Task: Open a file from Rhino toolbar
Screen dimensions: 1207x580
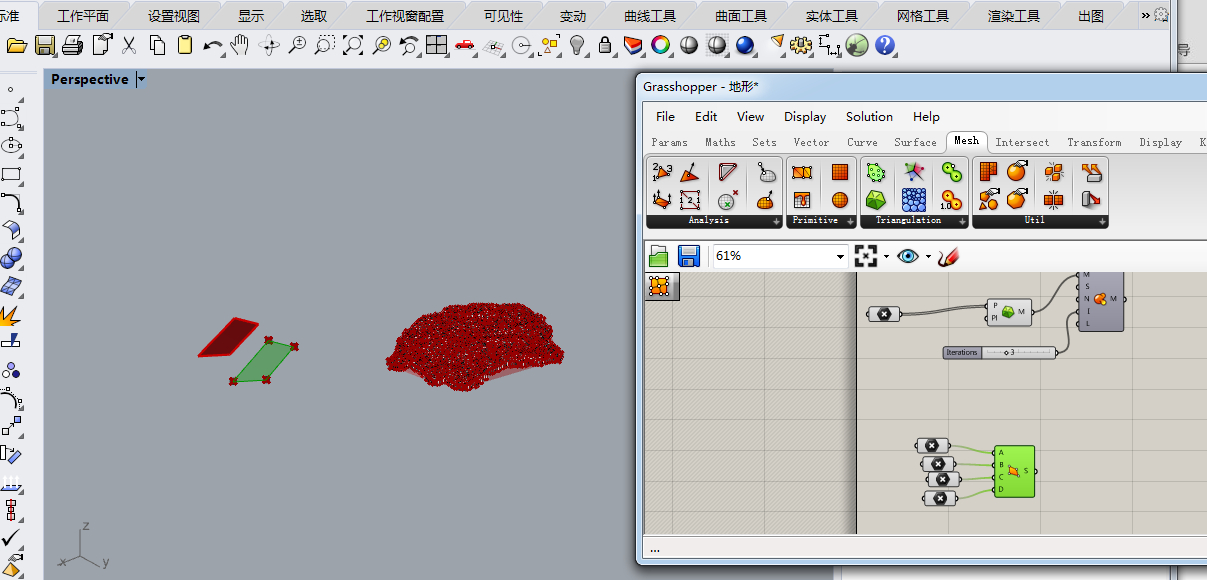Action: 16,45
